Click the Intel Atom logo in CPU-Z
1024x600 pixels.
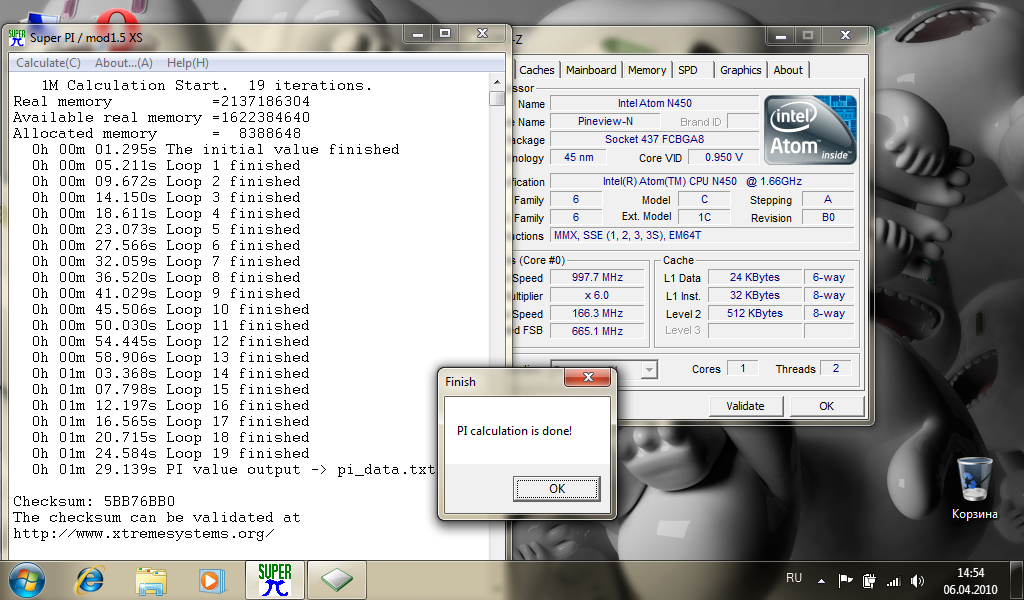(x=810, y=129)
